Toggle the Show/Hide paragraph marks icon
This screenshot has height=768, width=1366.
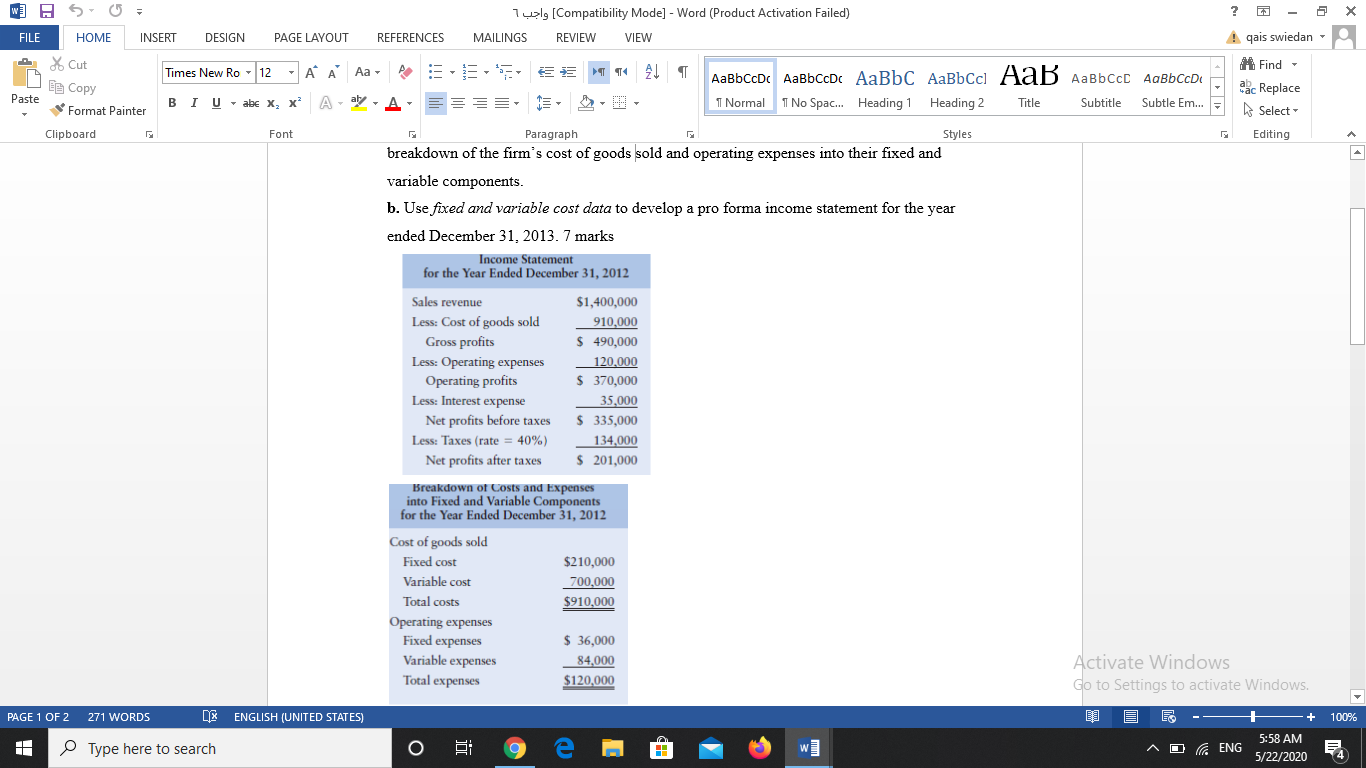coord(683,72)
